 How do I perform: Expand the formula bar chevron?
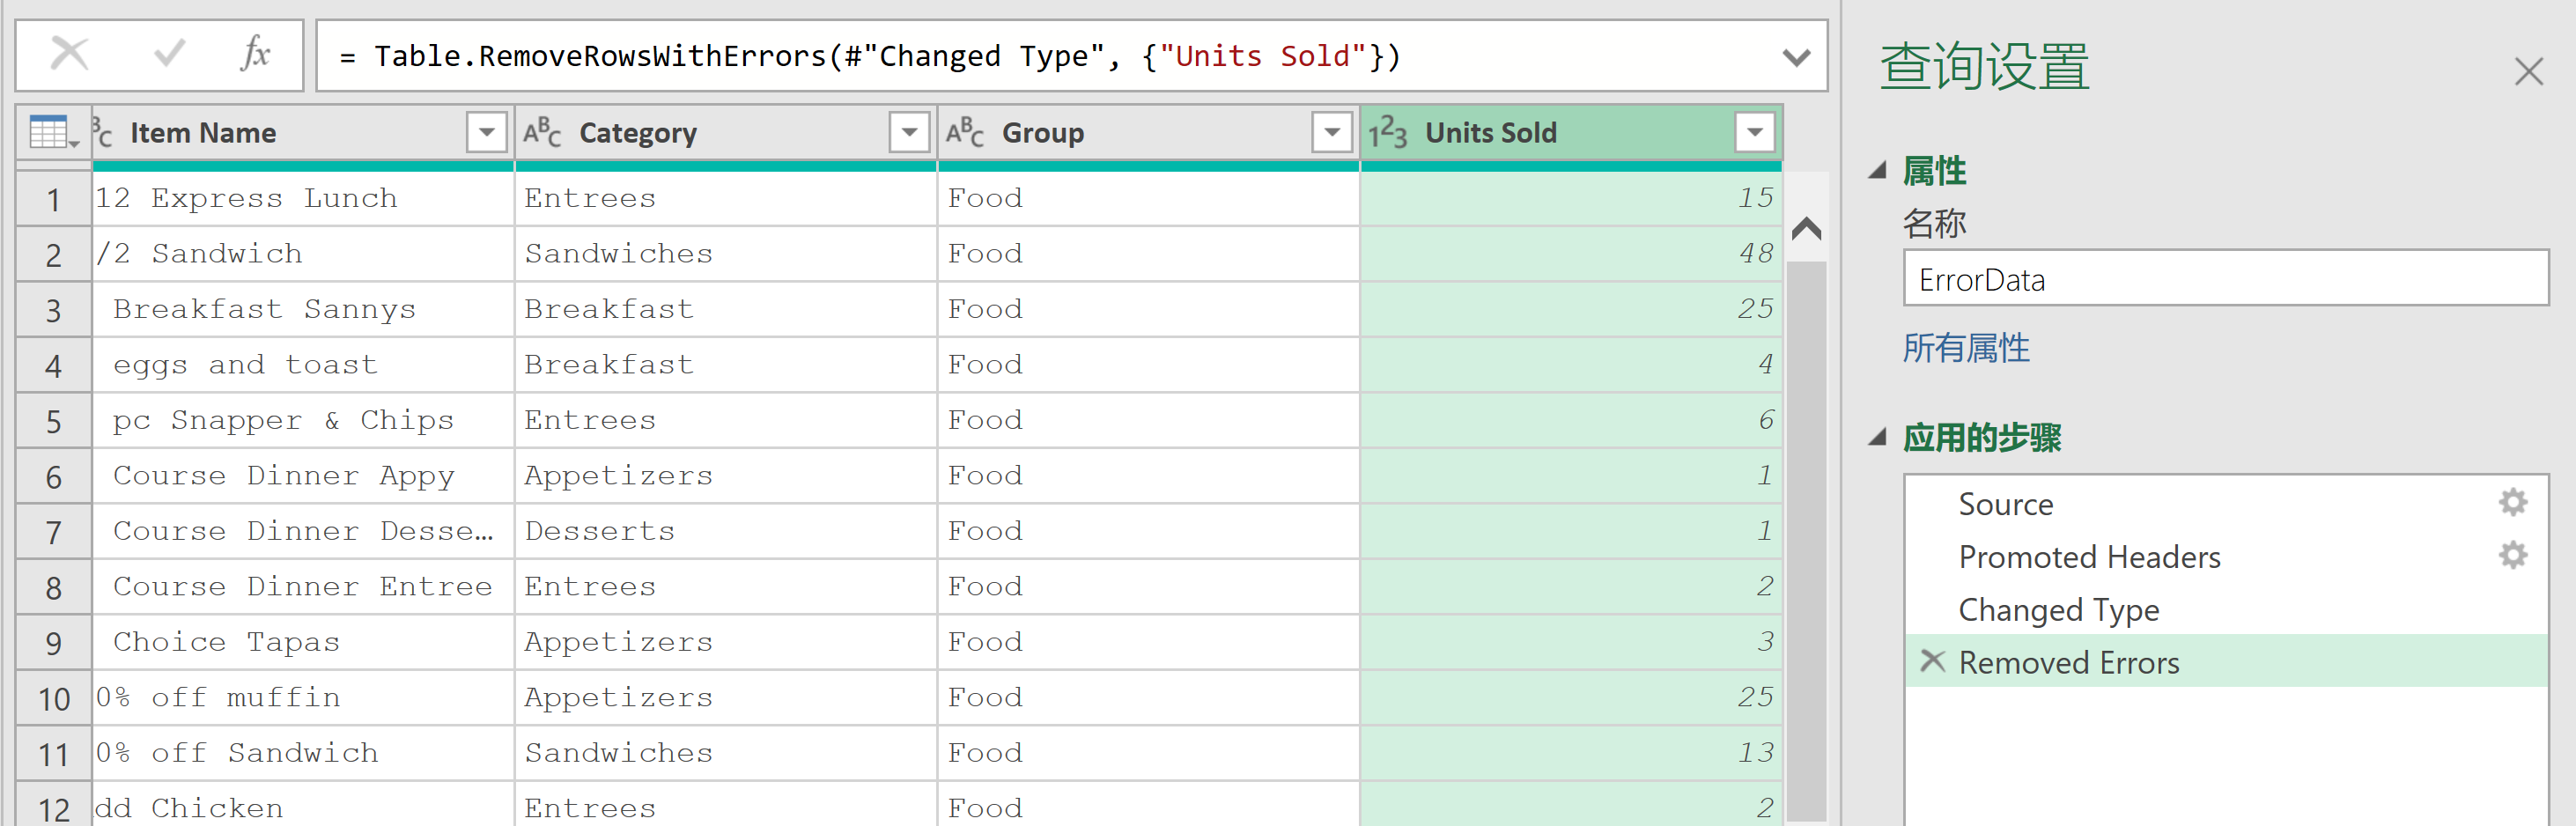(1796, 57)
